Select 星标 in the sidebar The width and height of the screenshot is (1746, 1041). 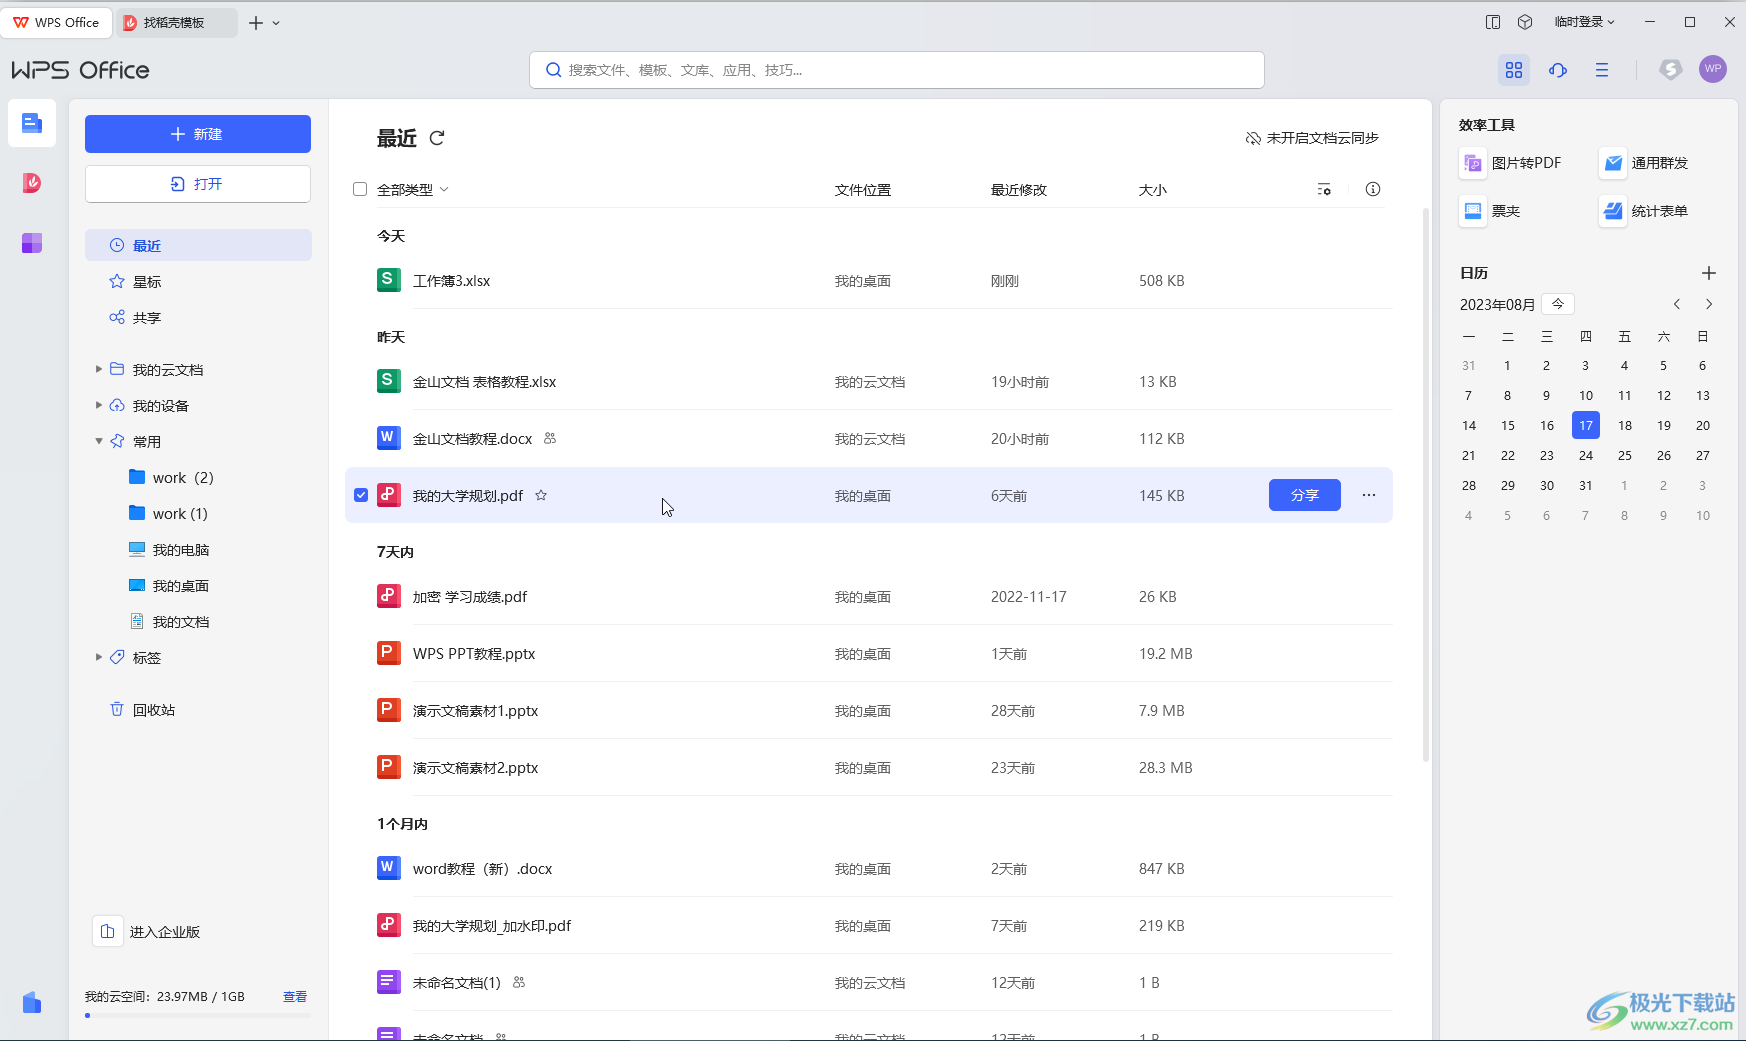tap(198, 281)
